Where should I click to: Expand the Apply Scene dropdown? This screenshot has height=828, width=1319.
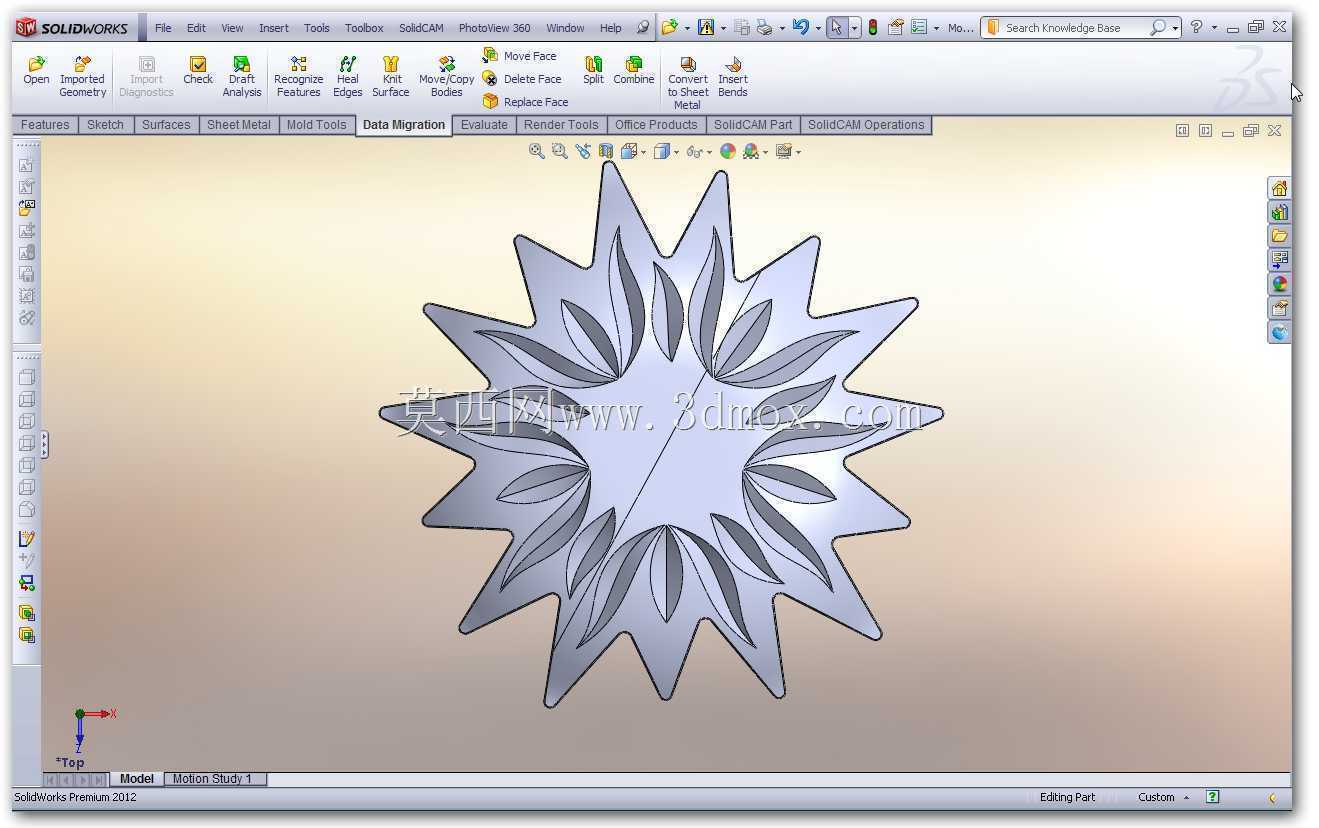pyautogui.click(x=766, y=152)
